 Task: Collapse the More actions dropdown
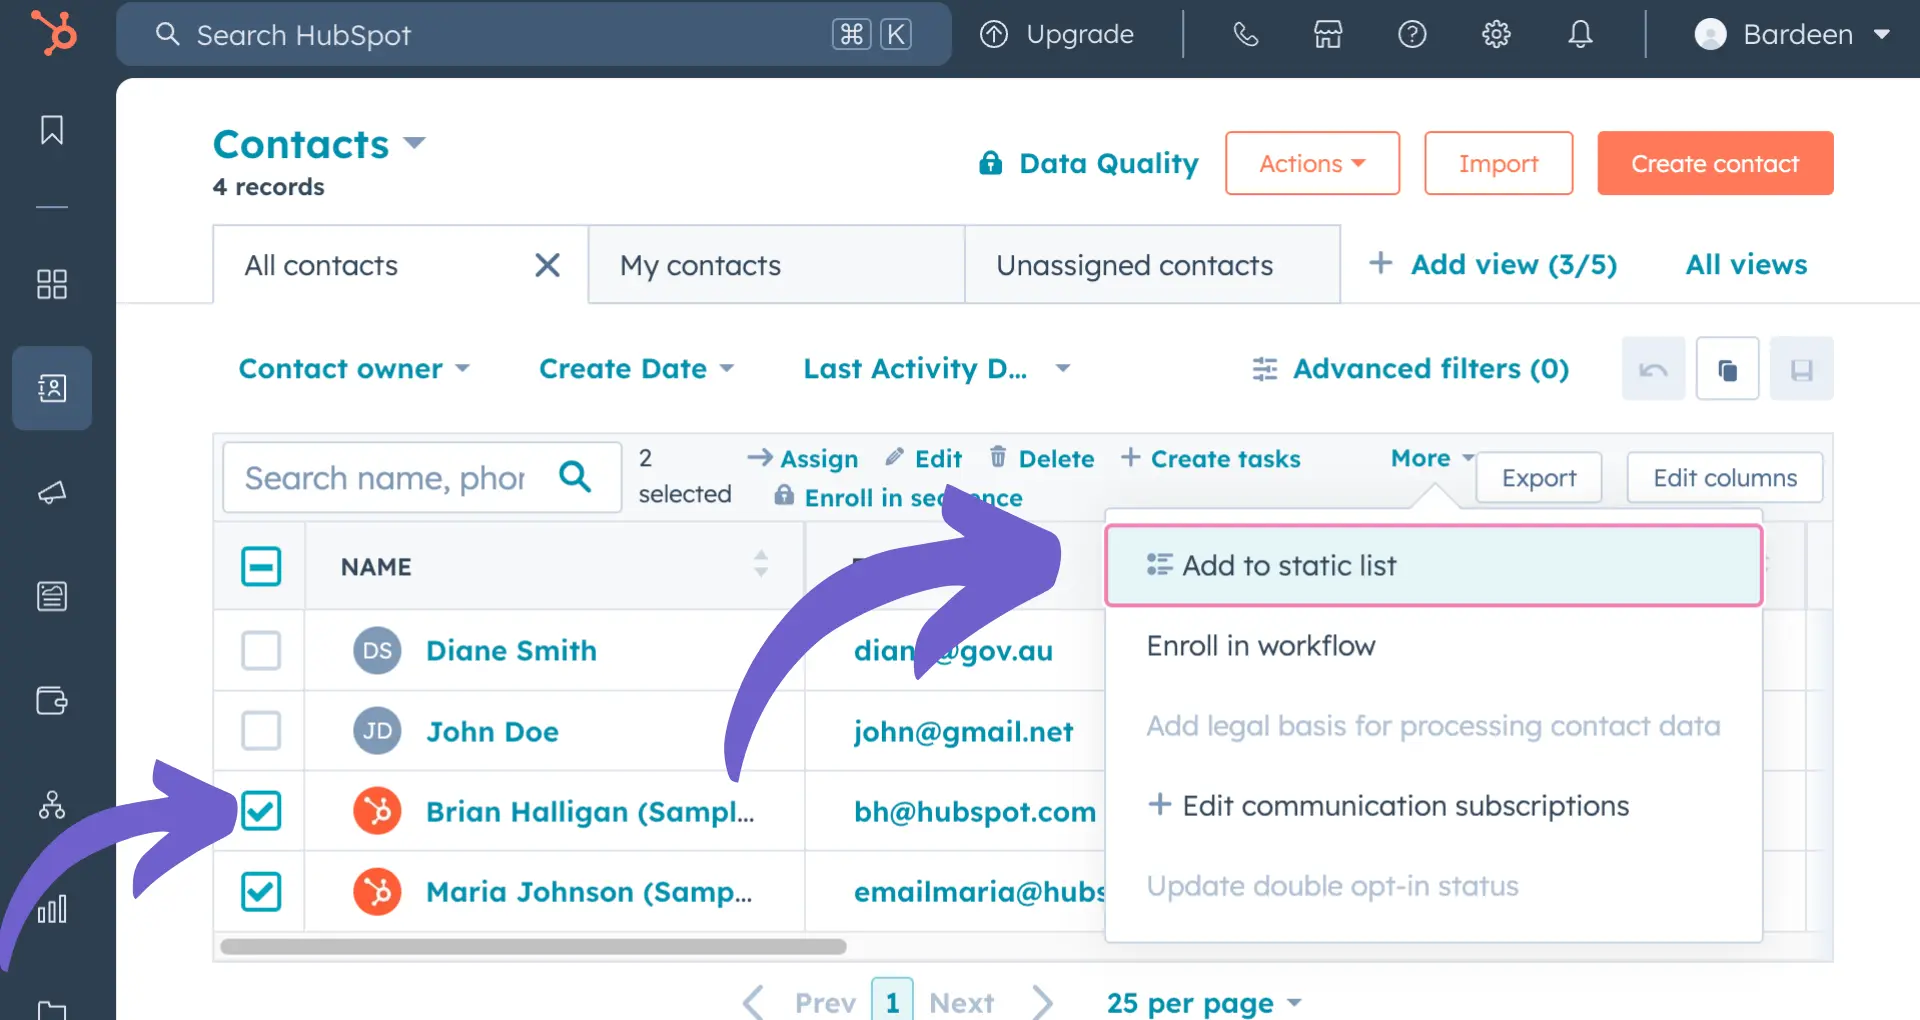tap(1432, 457)
